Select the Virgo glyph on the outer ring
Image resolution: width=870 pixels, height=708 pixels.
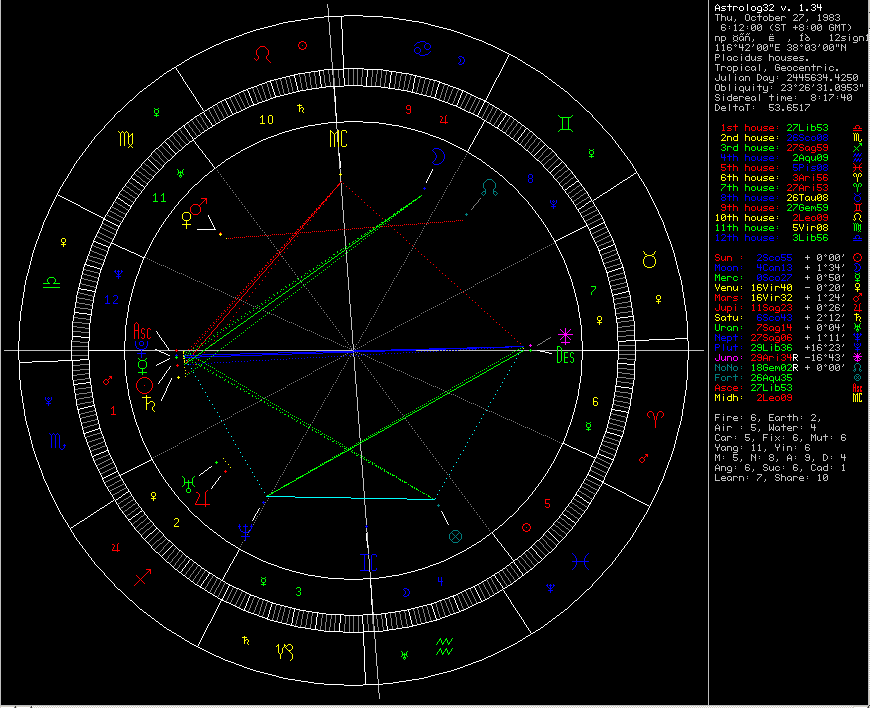click(x=124, y=138)
